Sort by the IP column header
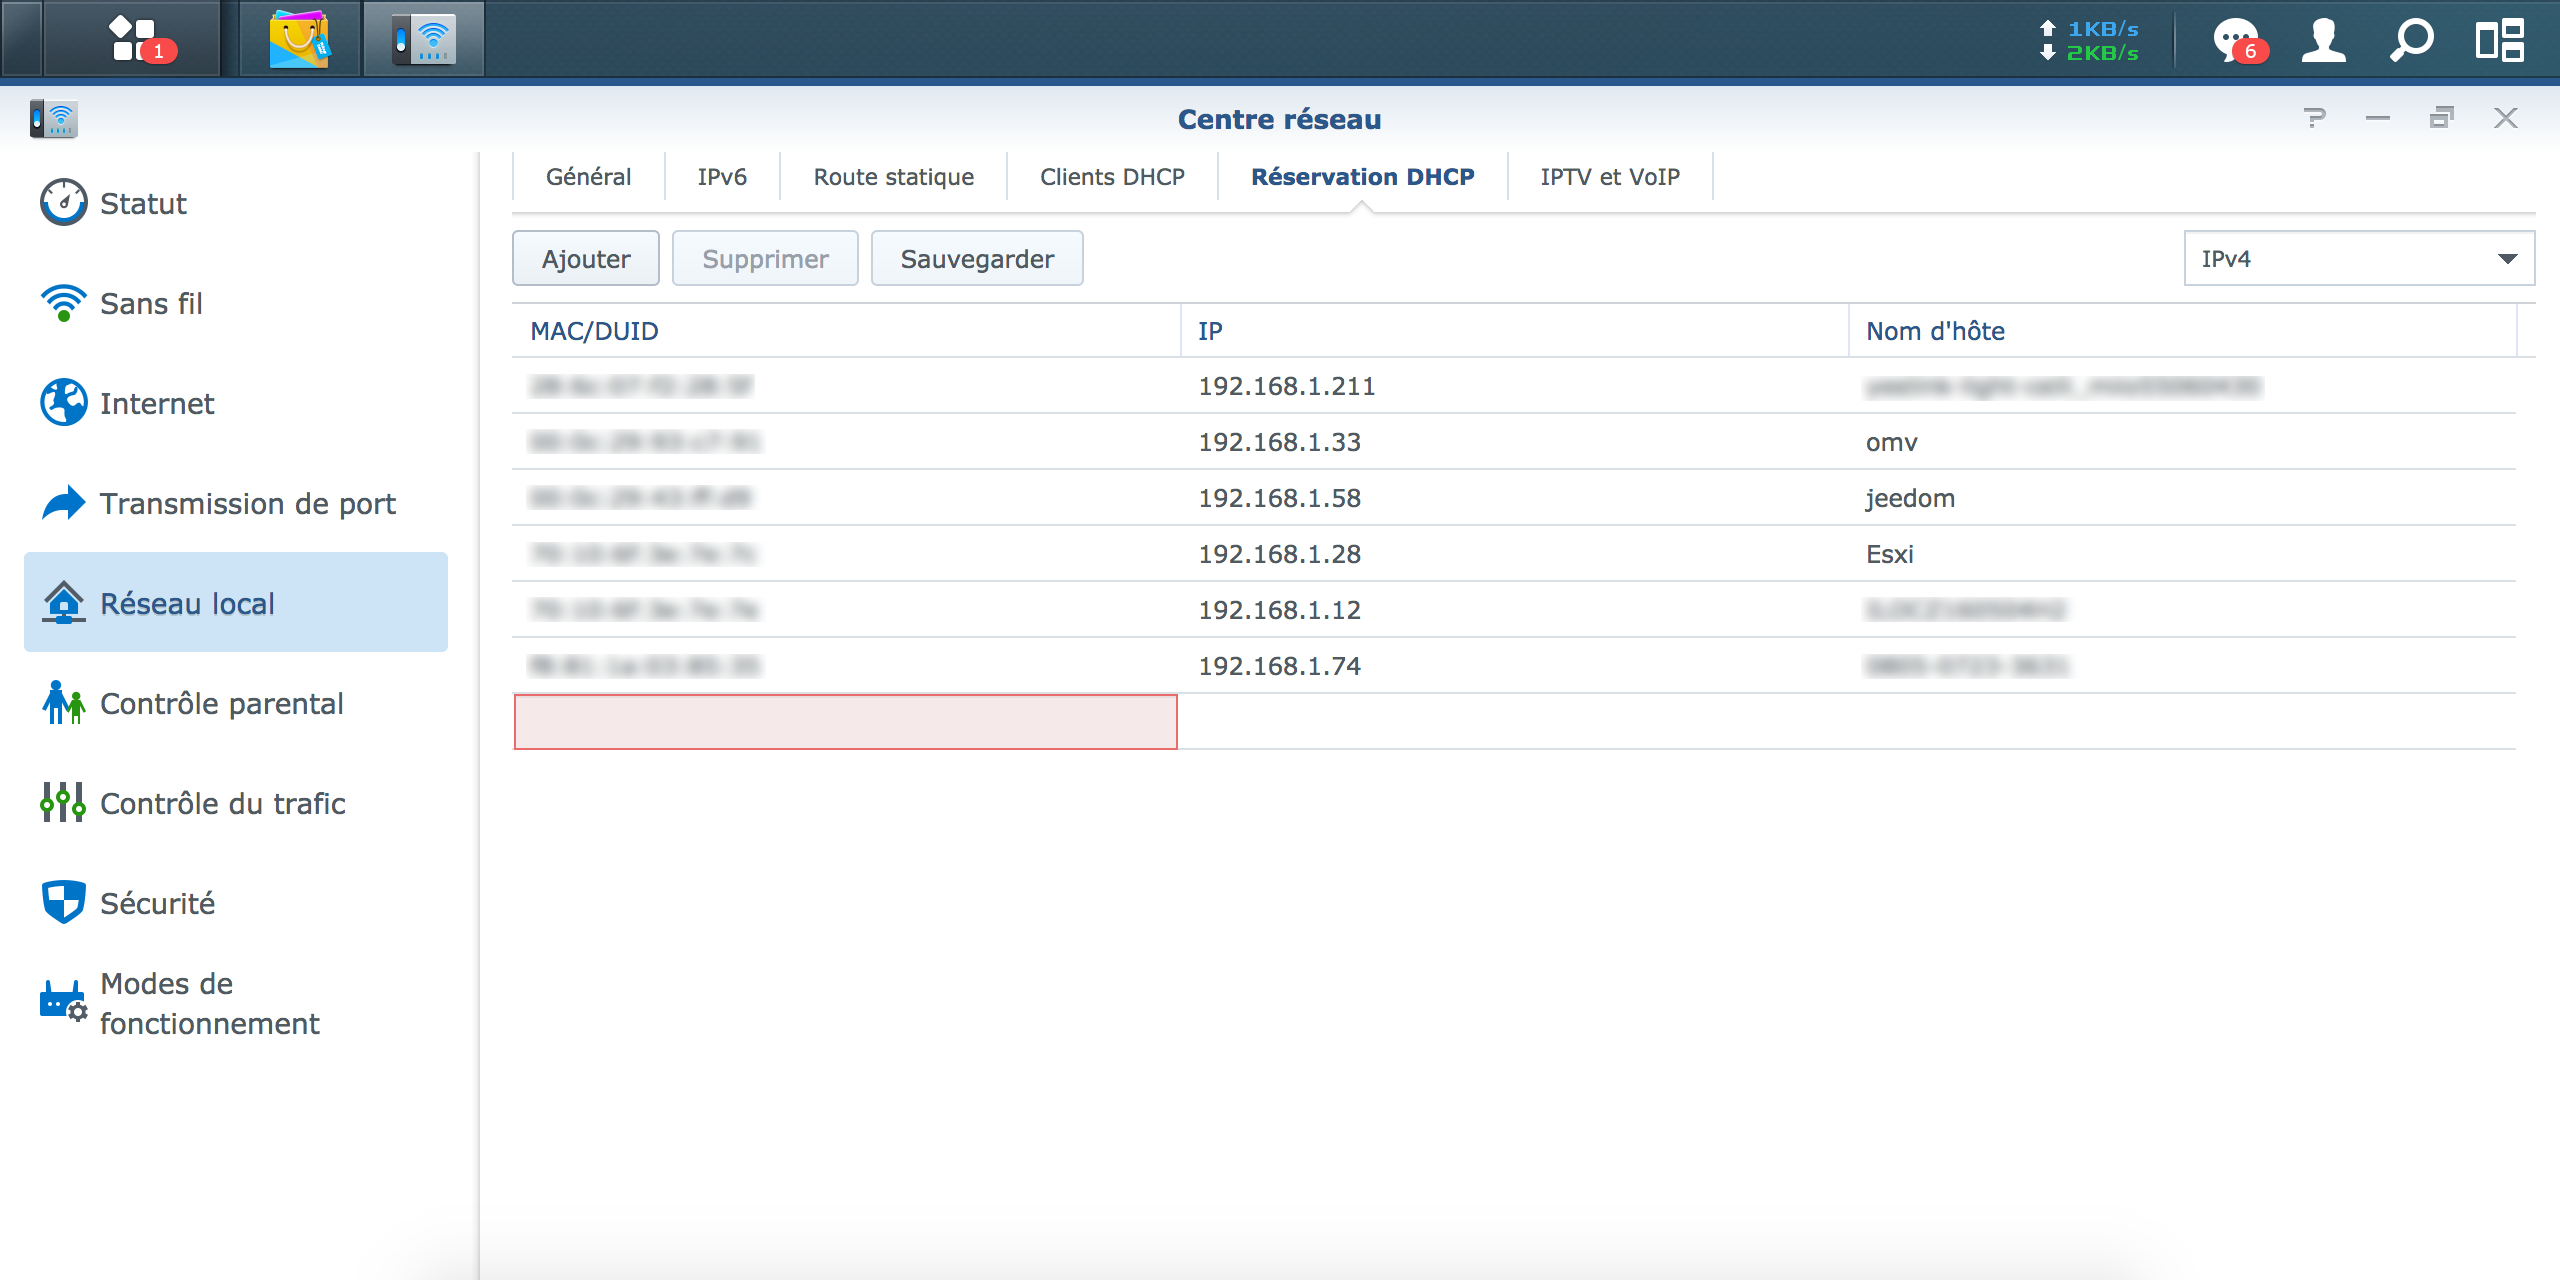Image resolution: width=2560 pixels, height=1280 pixels. [x=1514, y=331]
